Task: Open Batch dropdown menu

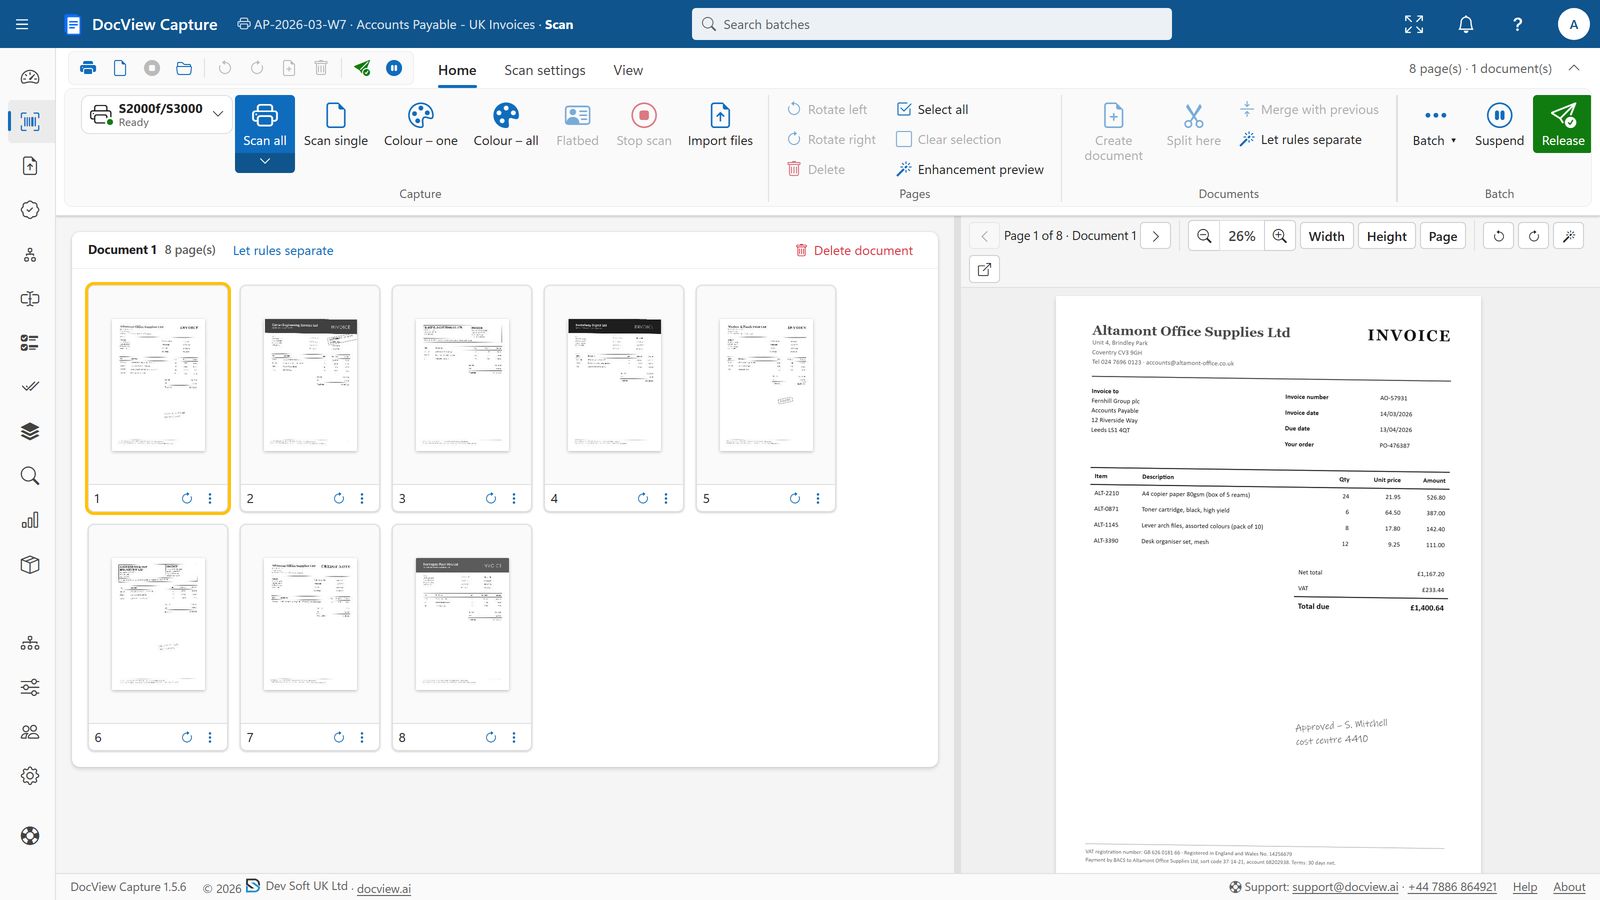Action: [1435, 124]
